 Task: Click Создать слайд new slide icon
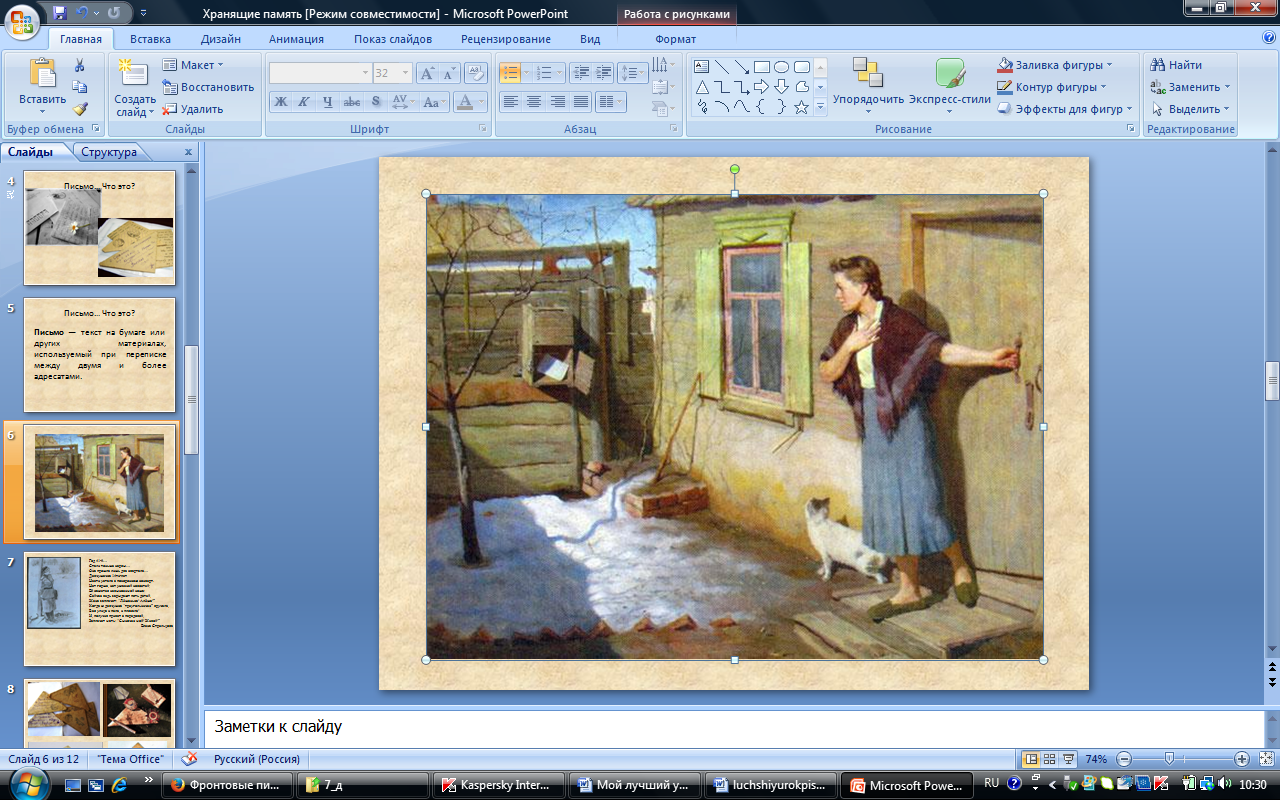coord(131,73)
